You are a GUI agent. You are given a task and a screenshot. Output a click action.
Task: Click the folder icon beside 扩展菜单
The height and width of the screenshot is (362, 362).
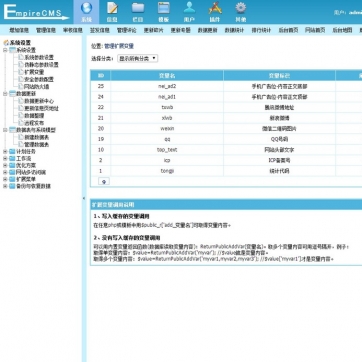point(12,179)
